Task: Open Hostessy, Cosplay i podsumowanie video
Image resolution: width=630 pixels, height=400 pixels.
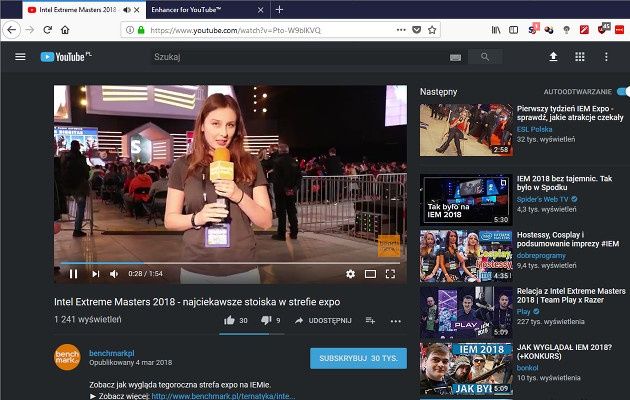Action: (567, 239)
